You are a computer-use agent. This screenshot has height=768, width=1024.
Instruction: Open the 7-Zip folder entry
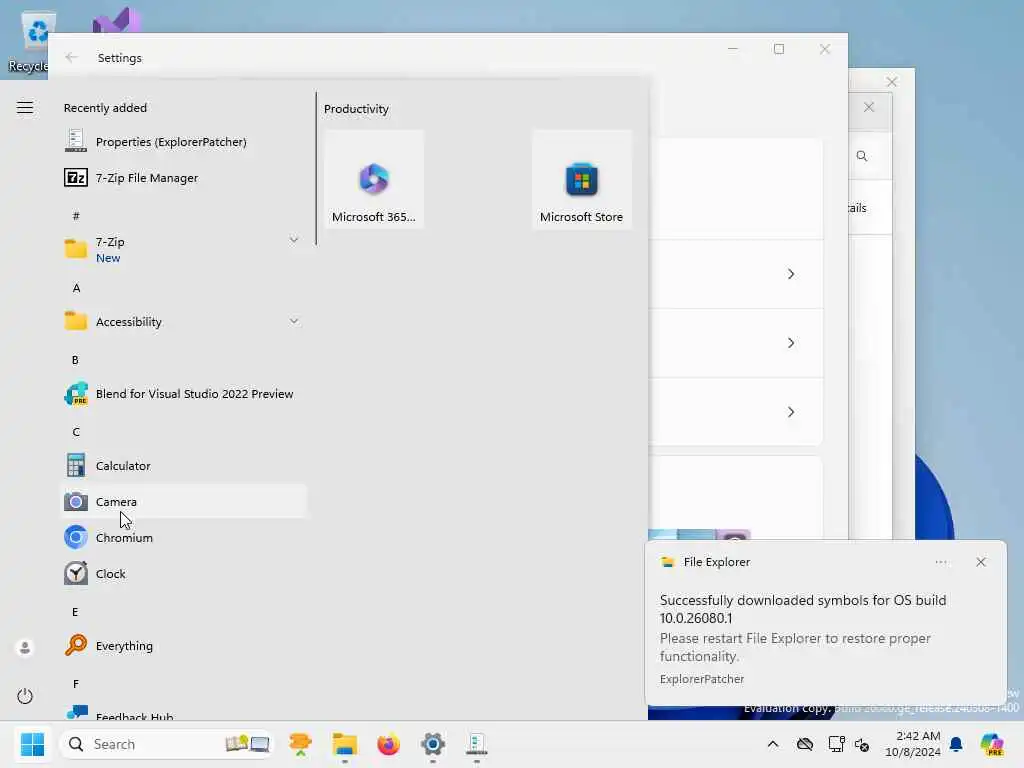tap(184, 249)
